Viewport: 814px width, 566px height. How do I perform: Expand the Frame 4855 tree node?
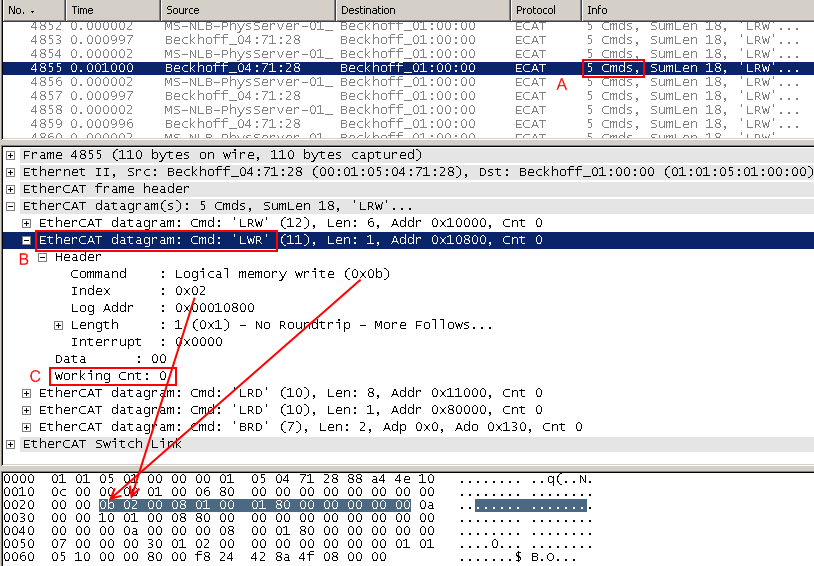[x=10, y=155]
